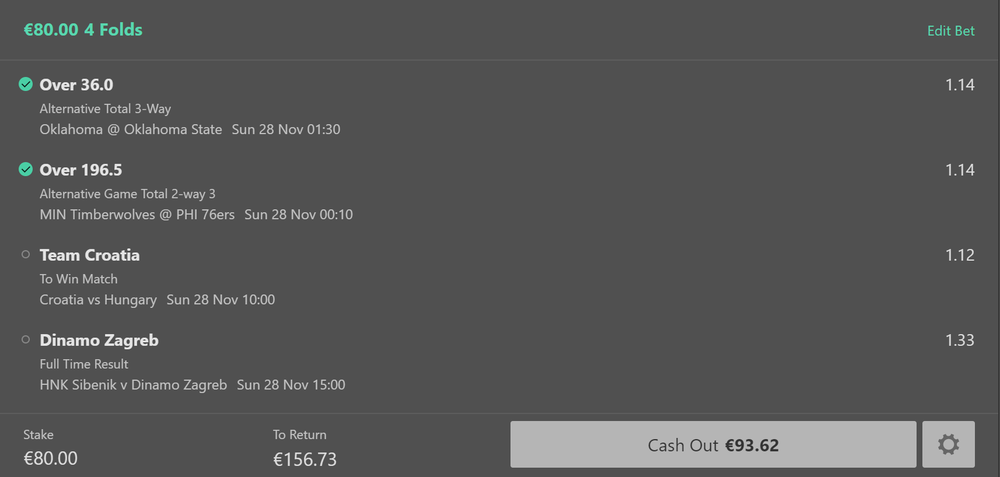Open Croatia vs Hungary match
Screen dimensions: 1000x477
[x=98, y=299]
